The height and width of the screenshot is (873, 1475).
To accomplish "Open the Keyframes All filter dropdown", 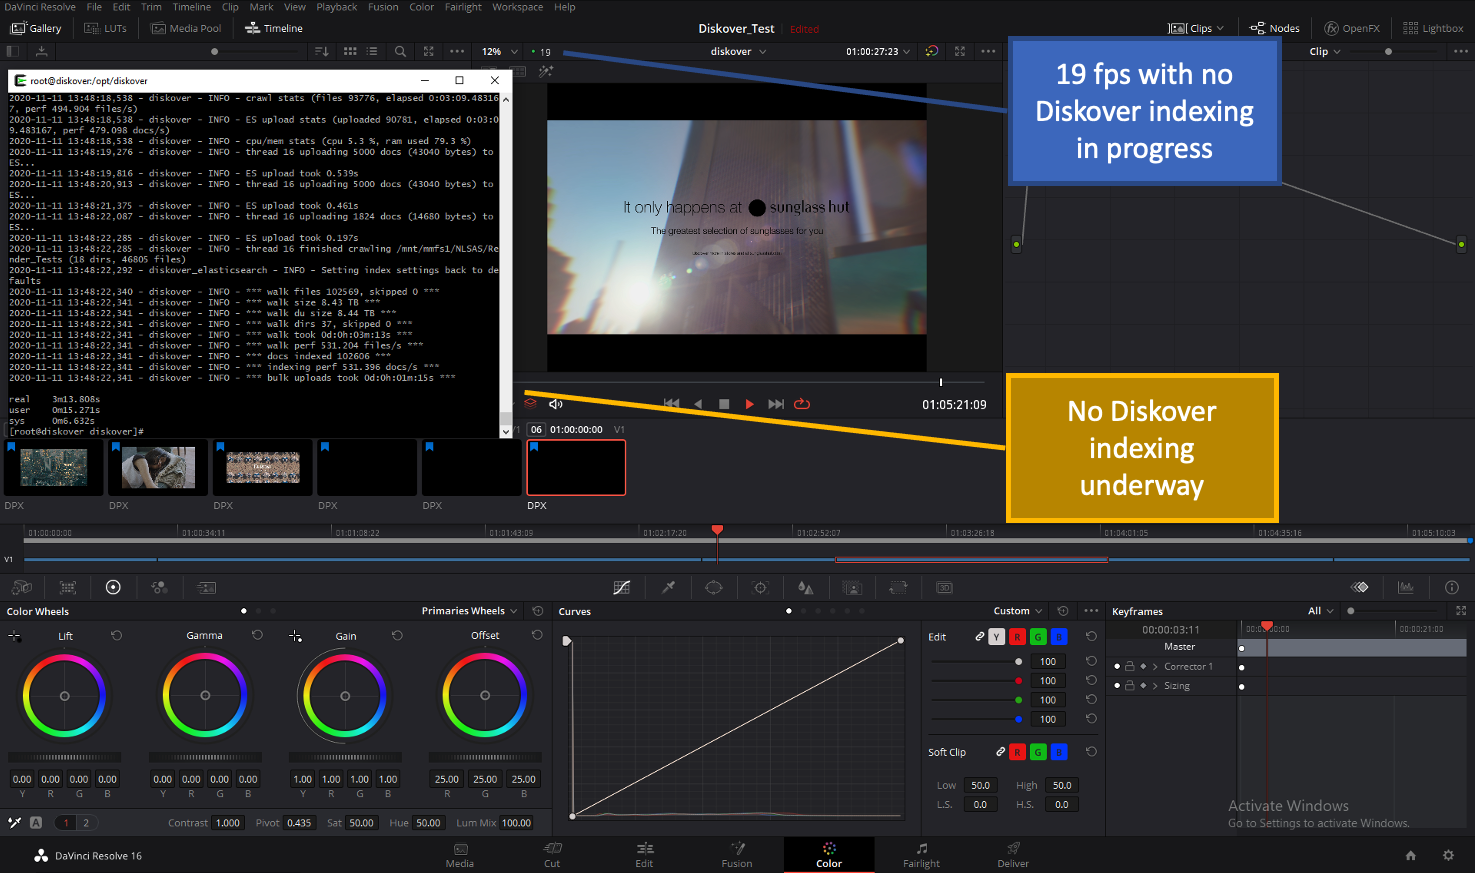I will [x=1321, y=611].
